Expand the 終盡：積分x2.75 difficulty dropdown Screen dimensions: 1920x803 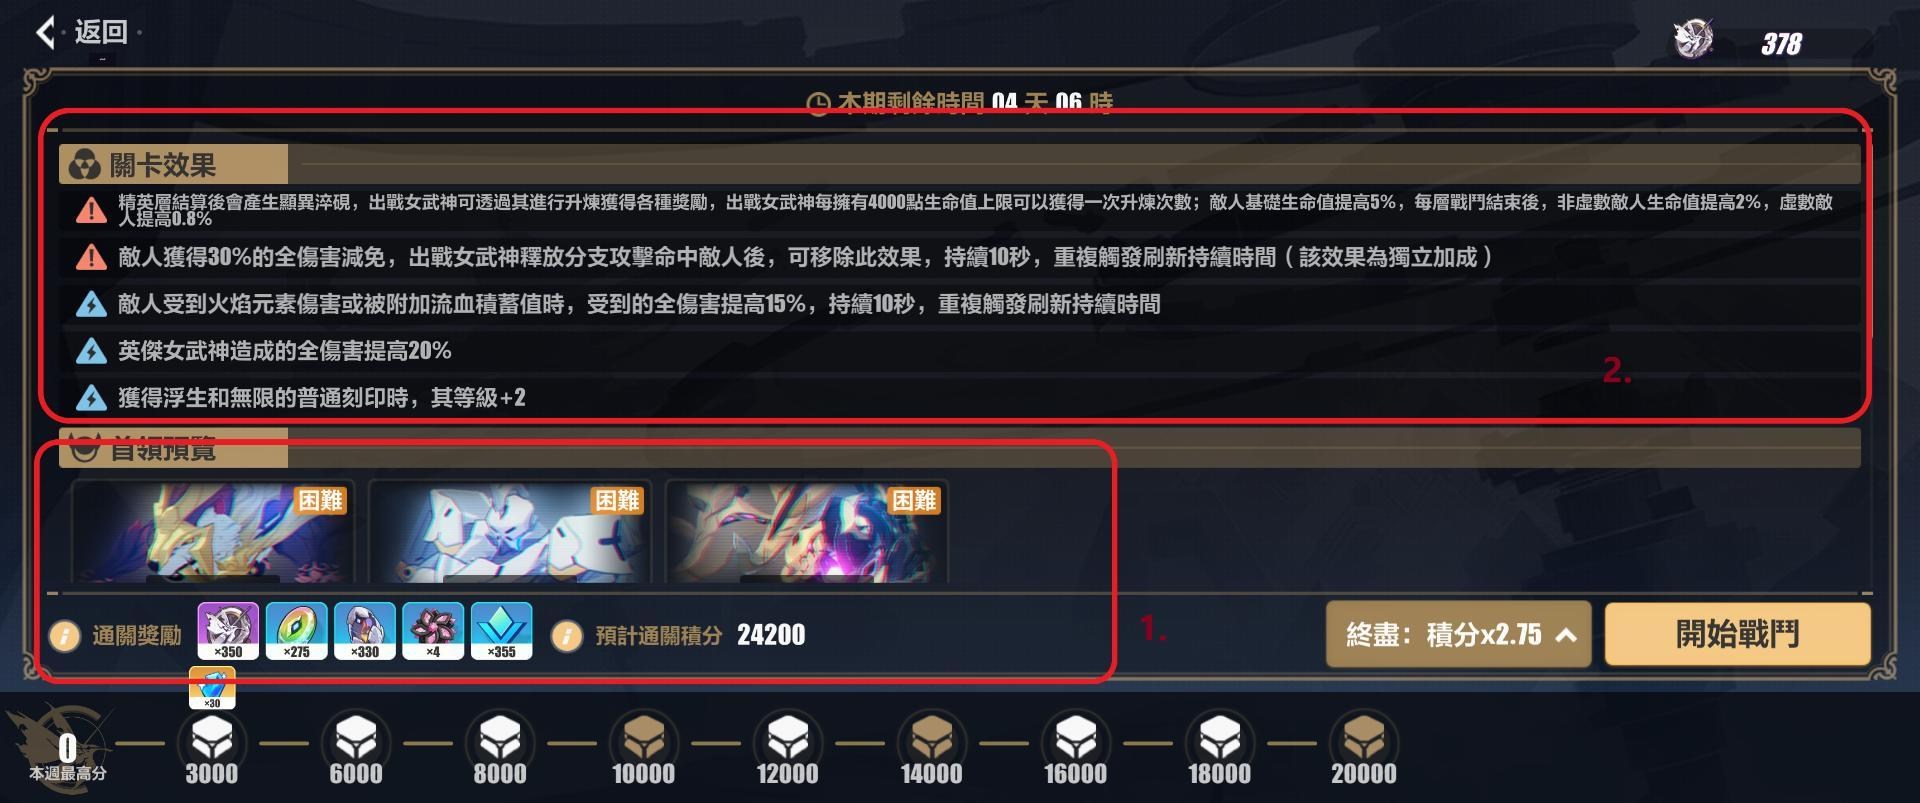pyautogui.click(x=1458, y=634)
